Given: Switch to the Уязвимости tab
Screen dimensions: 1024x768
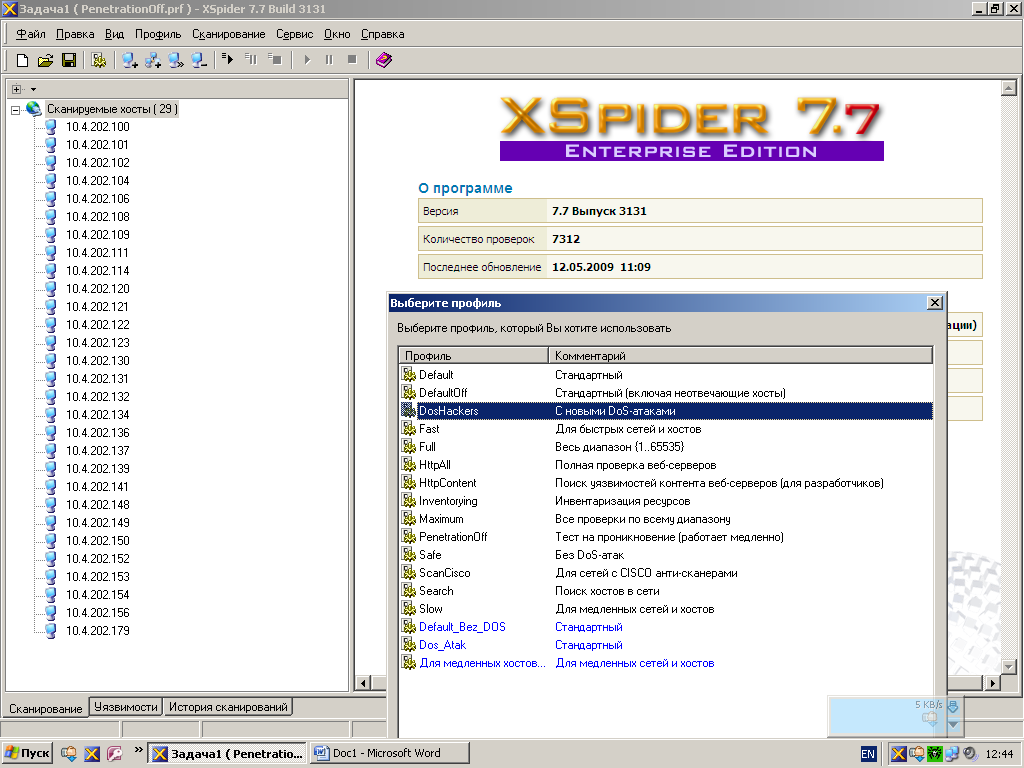Looking at the screenshot, I should point(126,707).
